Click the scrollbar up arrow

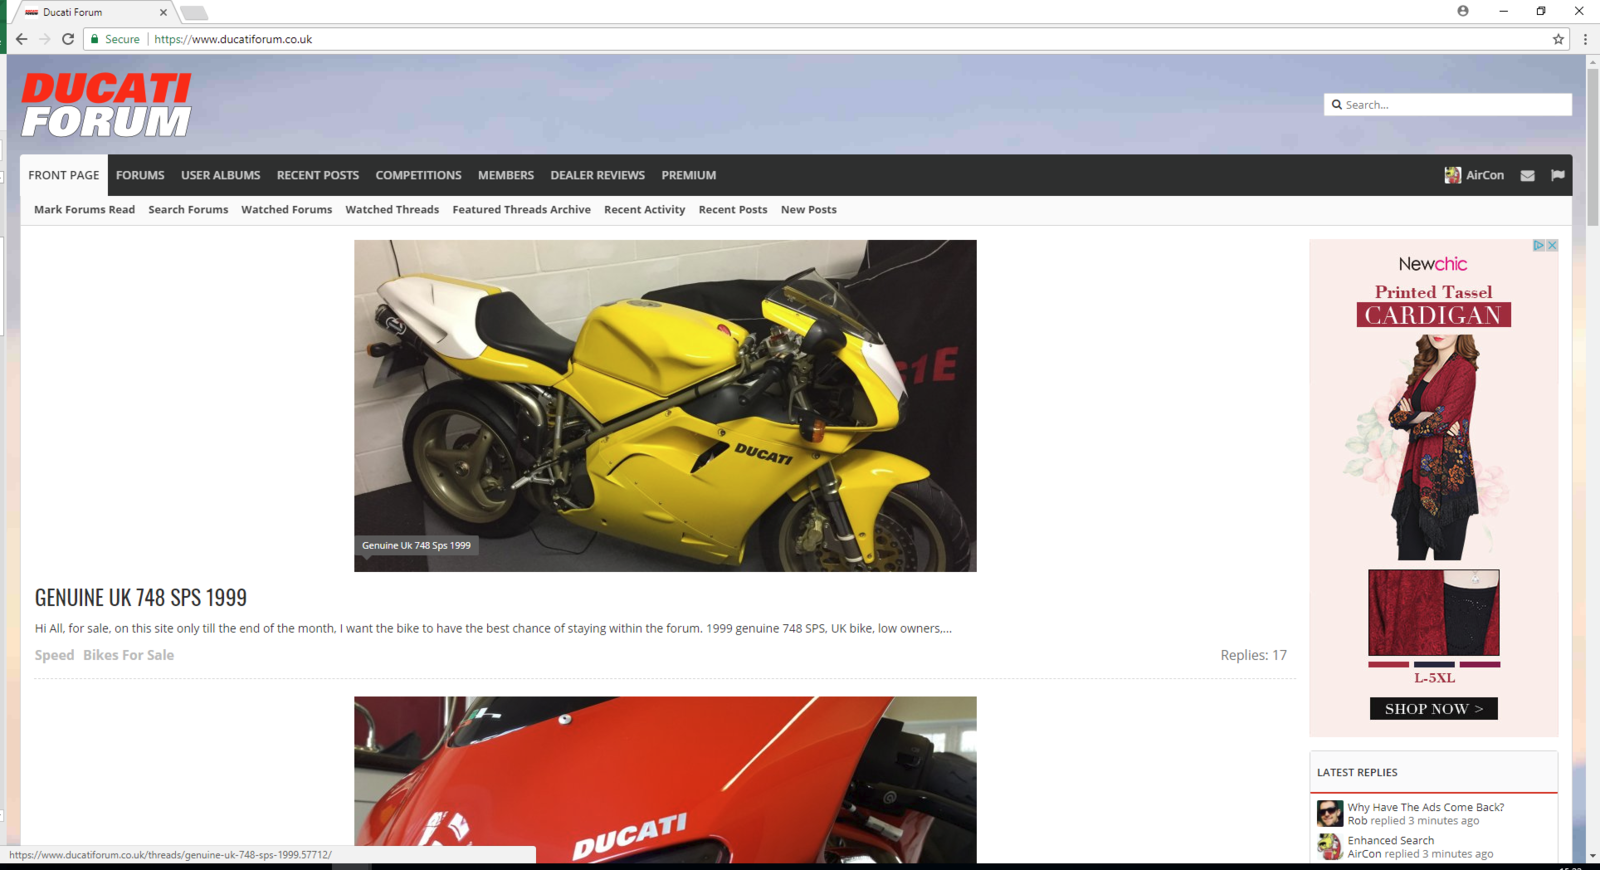coord(1593,62)
